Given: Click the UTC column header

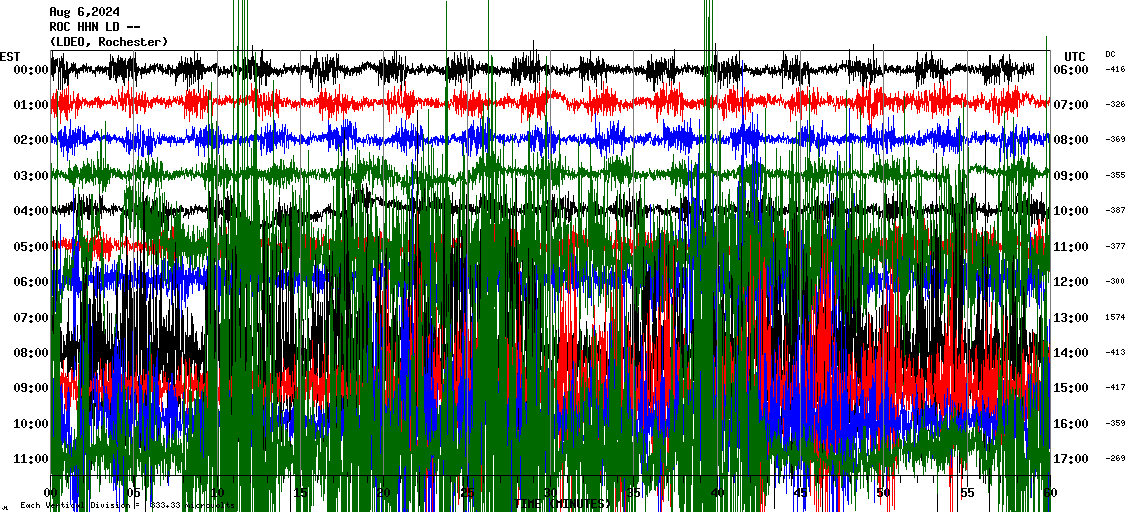Looking at the screenshot, I should point(1074,56).
